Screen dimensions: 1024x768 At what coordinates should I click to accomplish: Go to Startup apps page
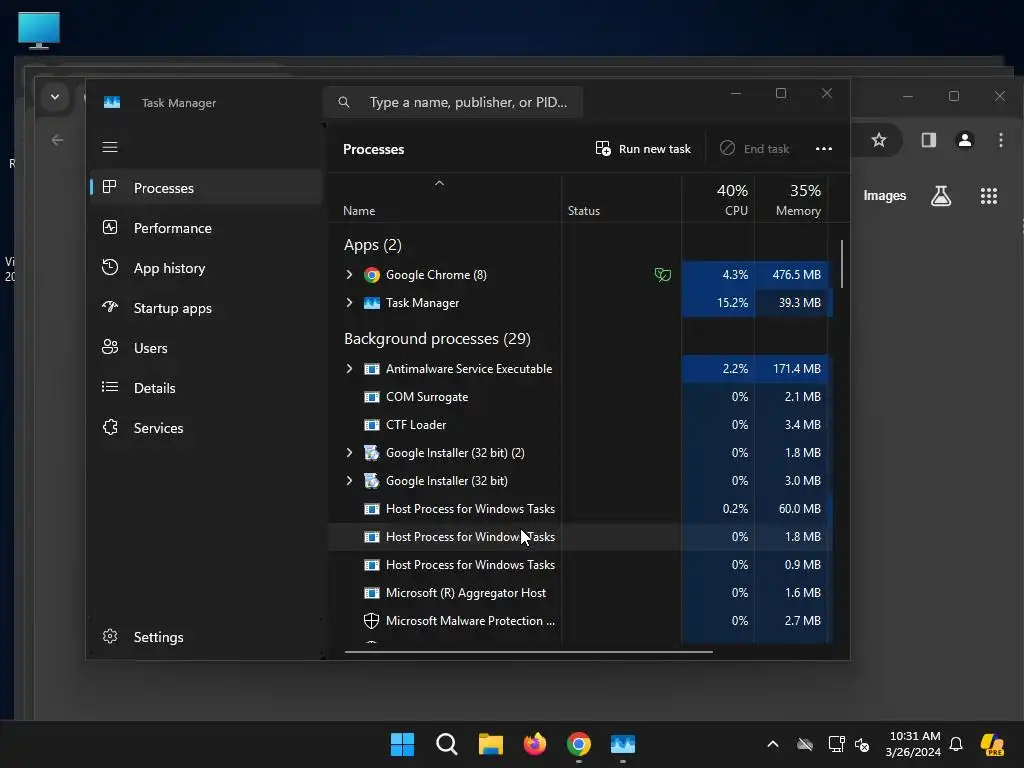(206, 308)
